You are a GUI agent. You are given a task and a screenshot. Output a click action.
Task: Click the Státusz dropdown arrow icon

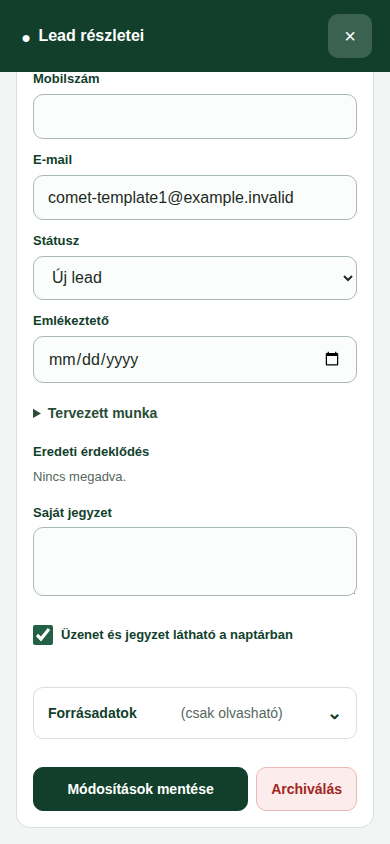coord(348,278)
